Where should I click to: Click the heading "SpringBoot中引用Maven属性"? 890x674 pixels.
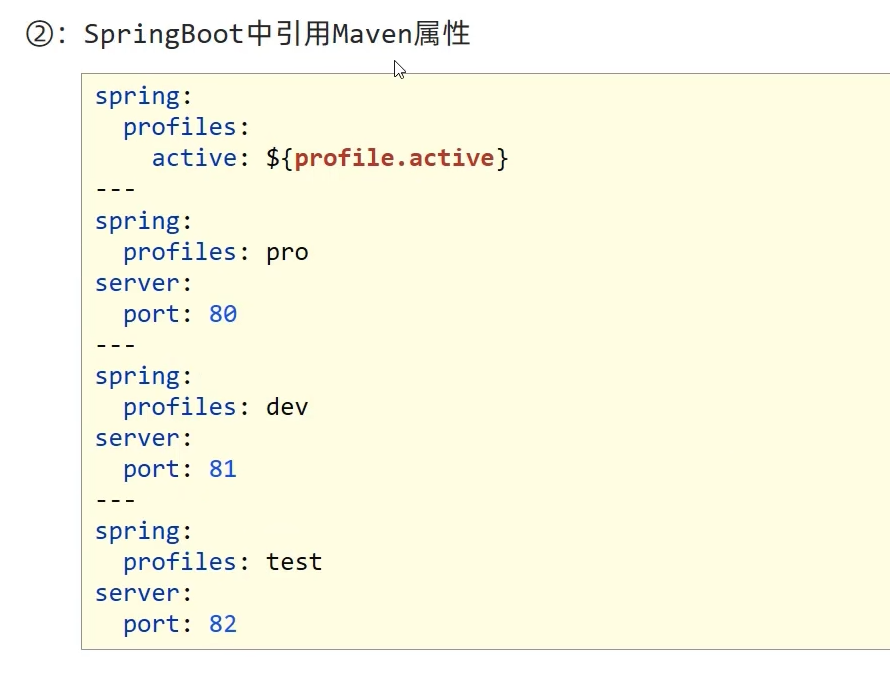tap(277, 34)
